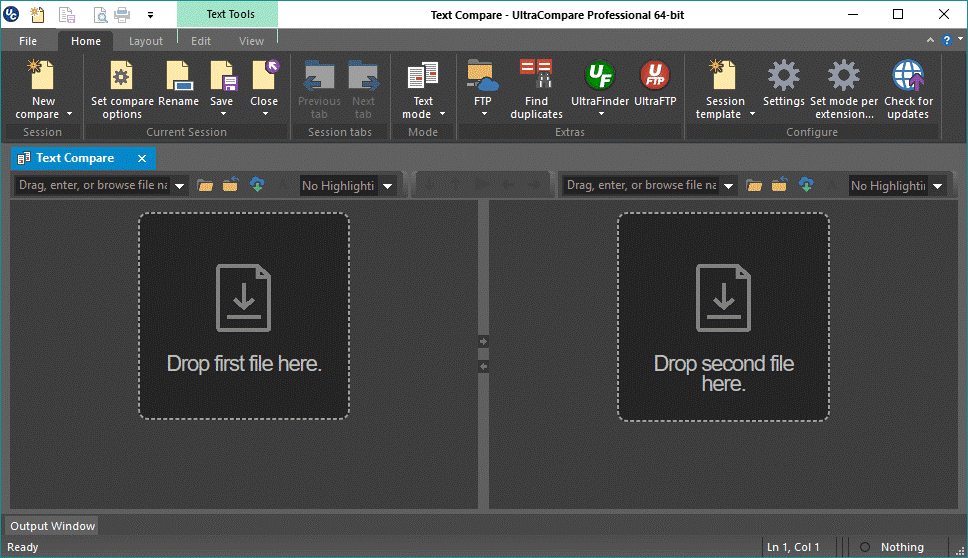
Task: Browse for second file with folder icon
Action: coord(754,185)
